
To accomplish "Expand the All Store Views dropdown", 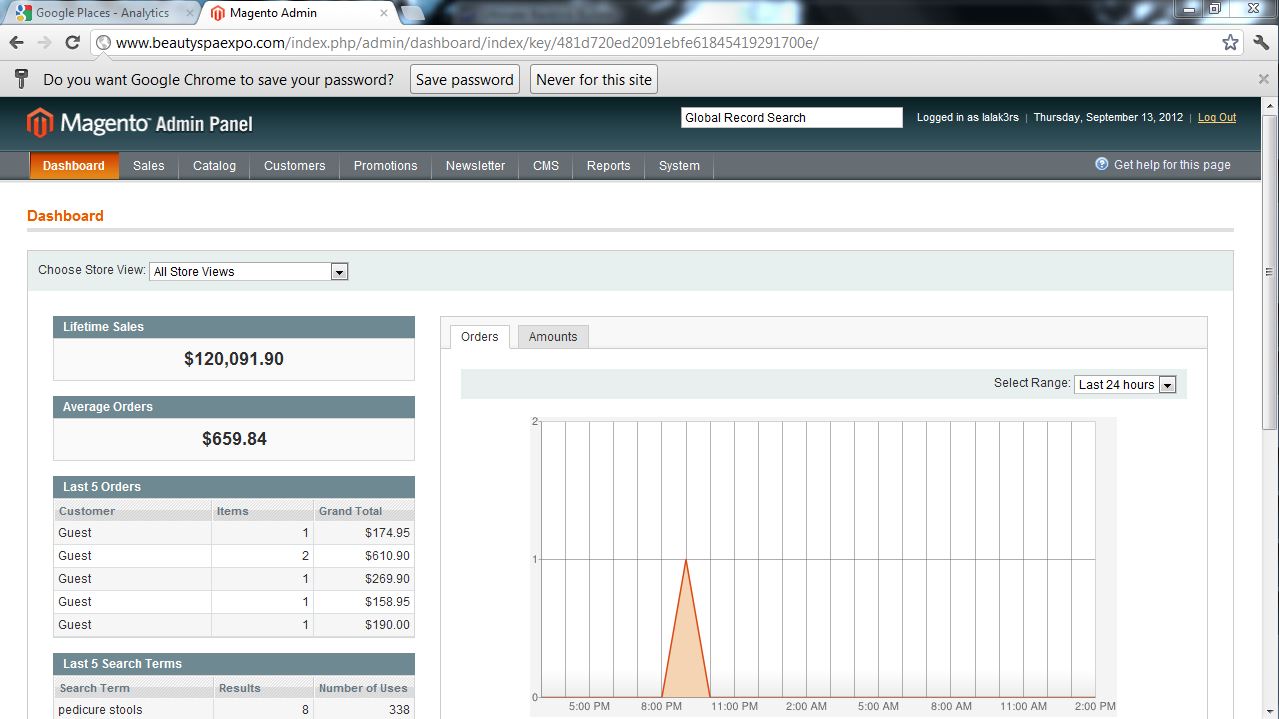I will (x=249, y=271).
